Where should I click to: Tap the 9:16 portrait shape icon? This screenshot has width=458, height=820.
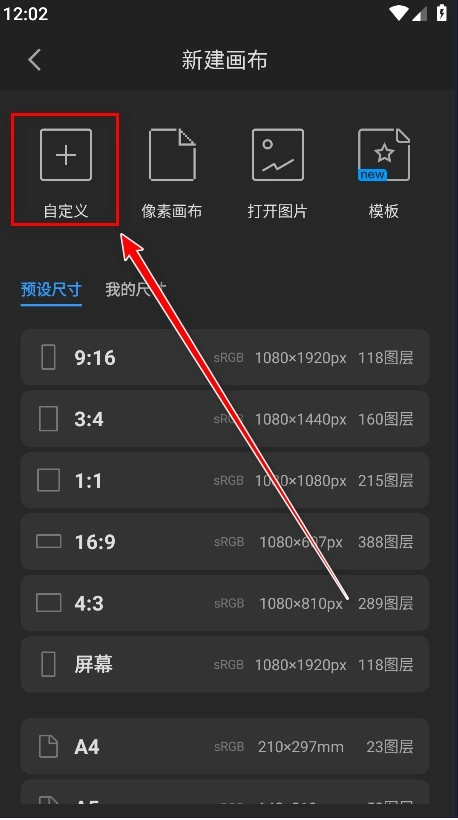coord(49,358)
